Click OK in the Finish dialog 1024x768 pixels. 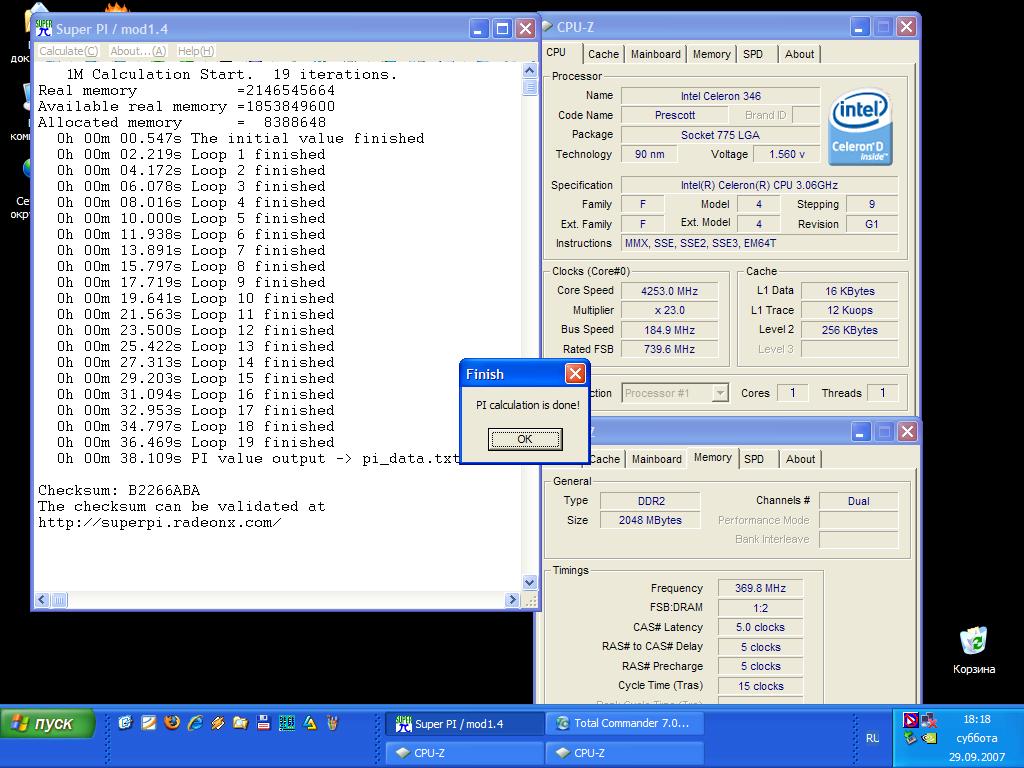click(524, 439)
